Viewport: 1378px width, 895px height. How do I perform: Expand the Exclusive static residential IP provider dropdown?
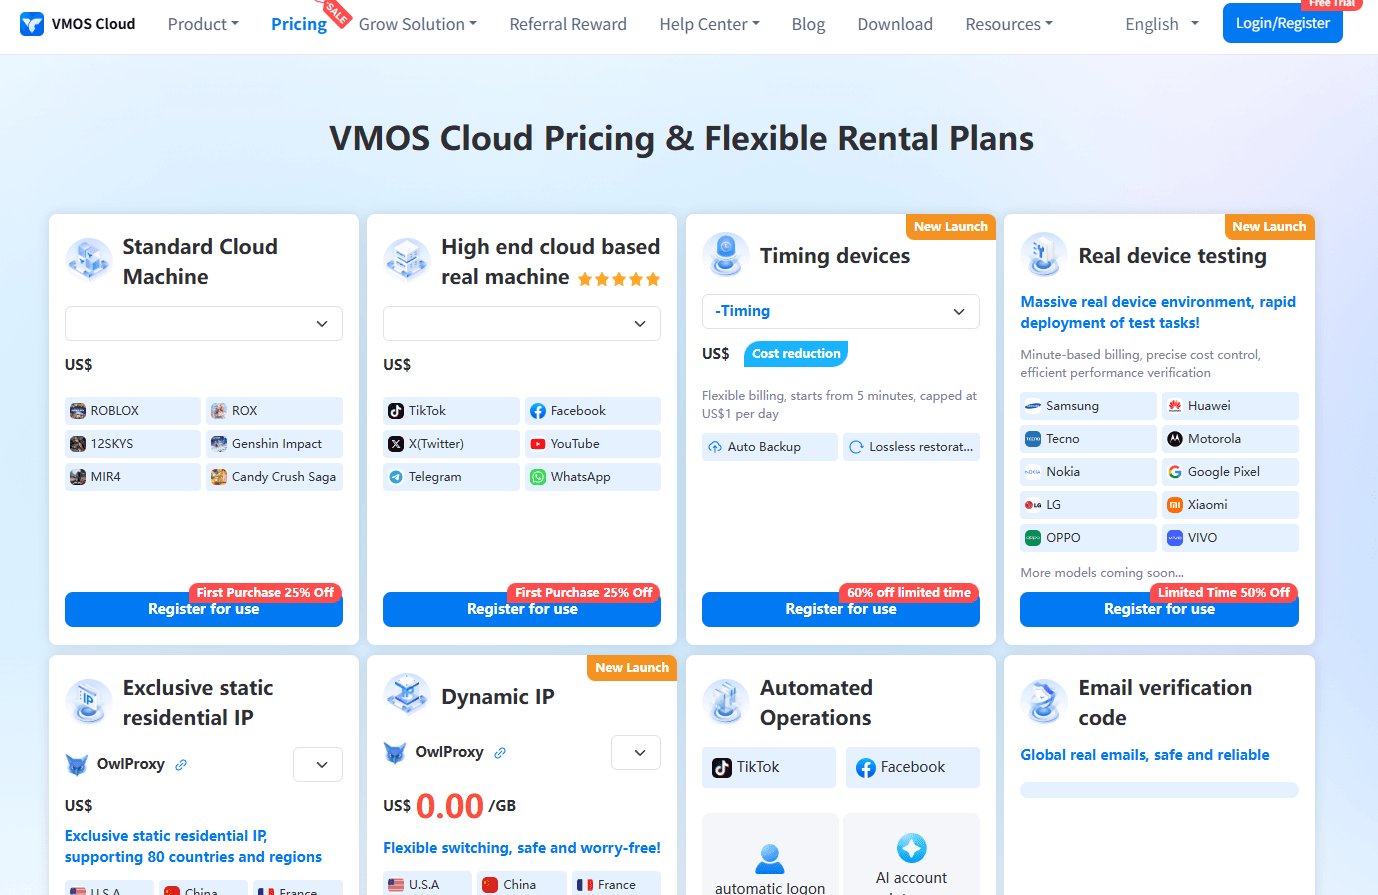318,765
